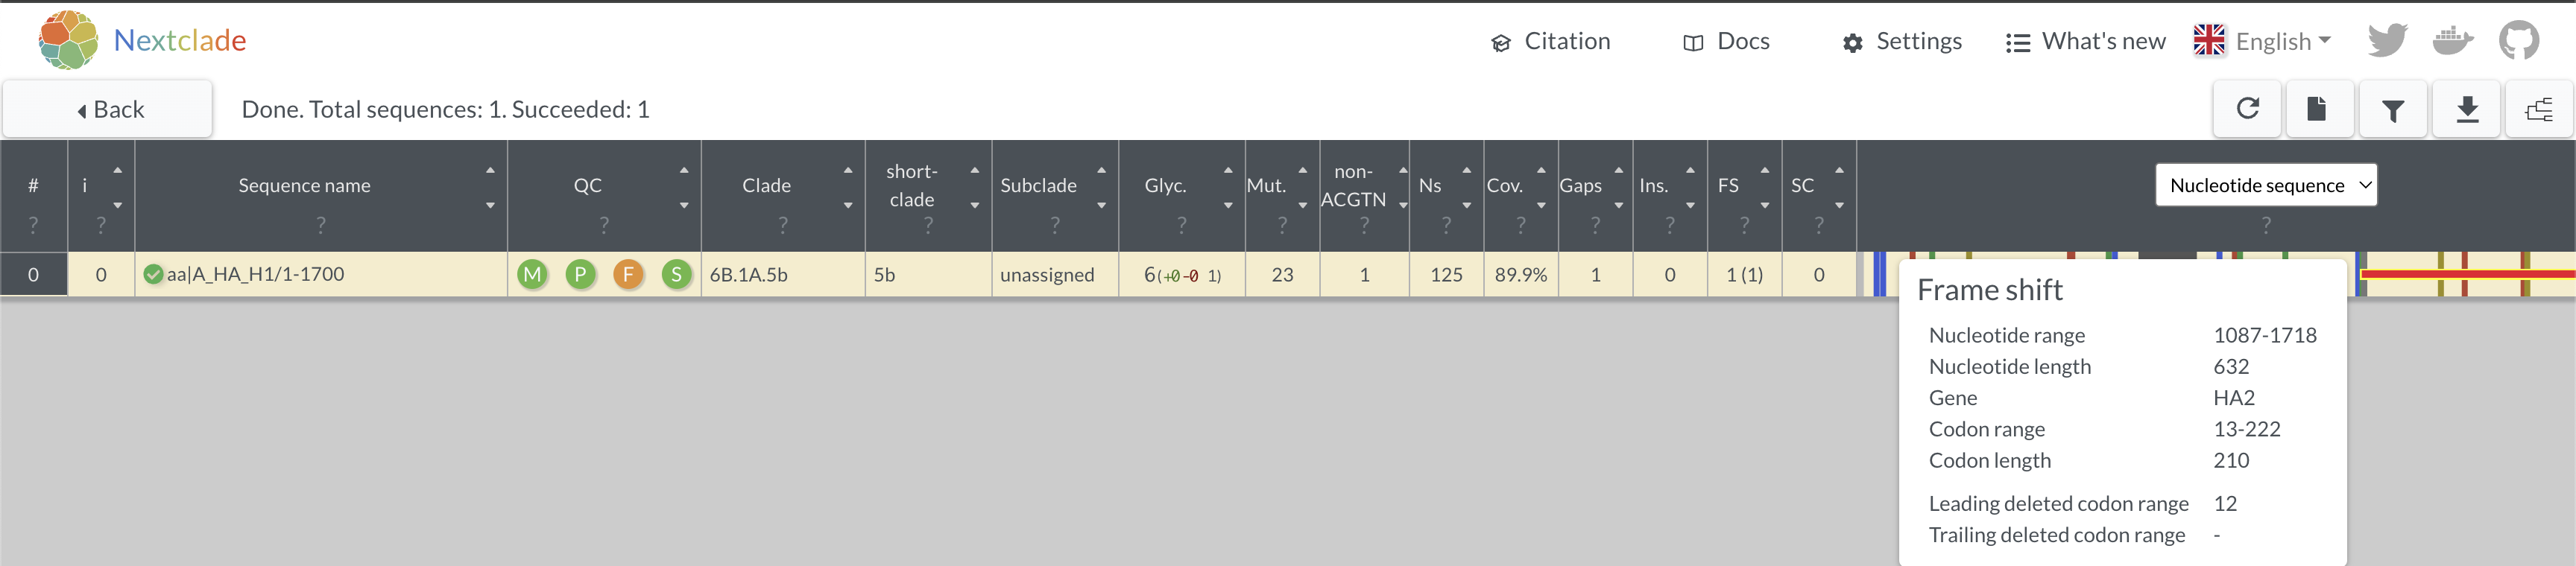The height and width of the screenshot is (566, 2576).
Task: Click the red frame shift bar in sequence view
Action: pyautogui.click(x=2467, y=273)
